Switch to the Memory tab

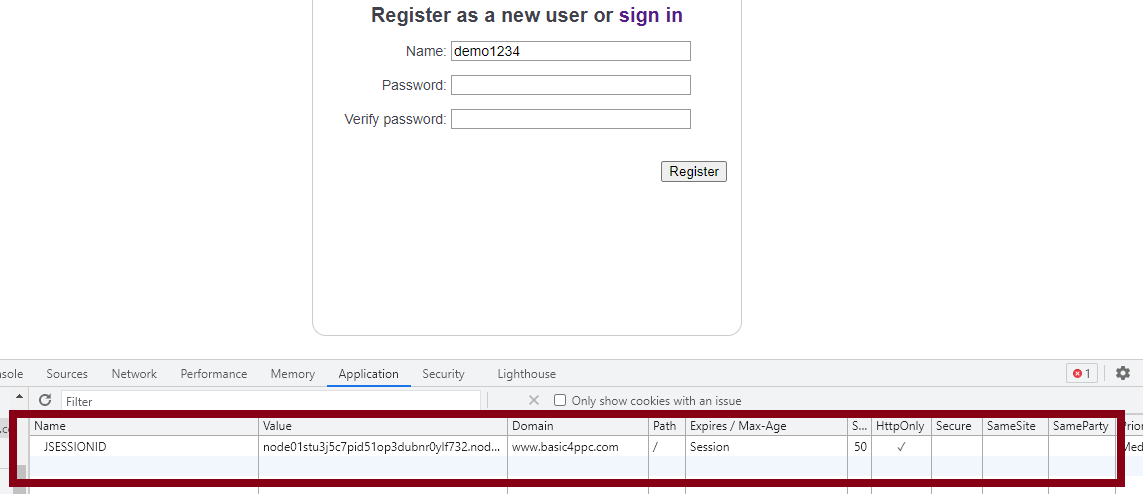pos(292,374)
